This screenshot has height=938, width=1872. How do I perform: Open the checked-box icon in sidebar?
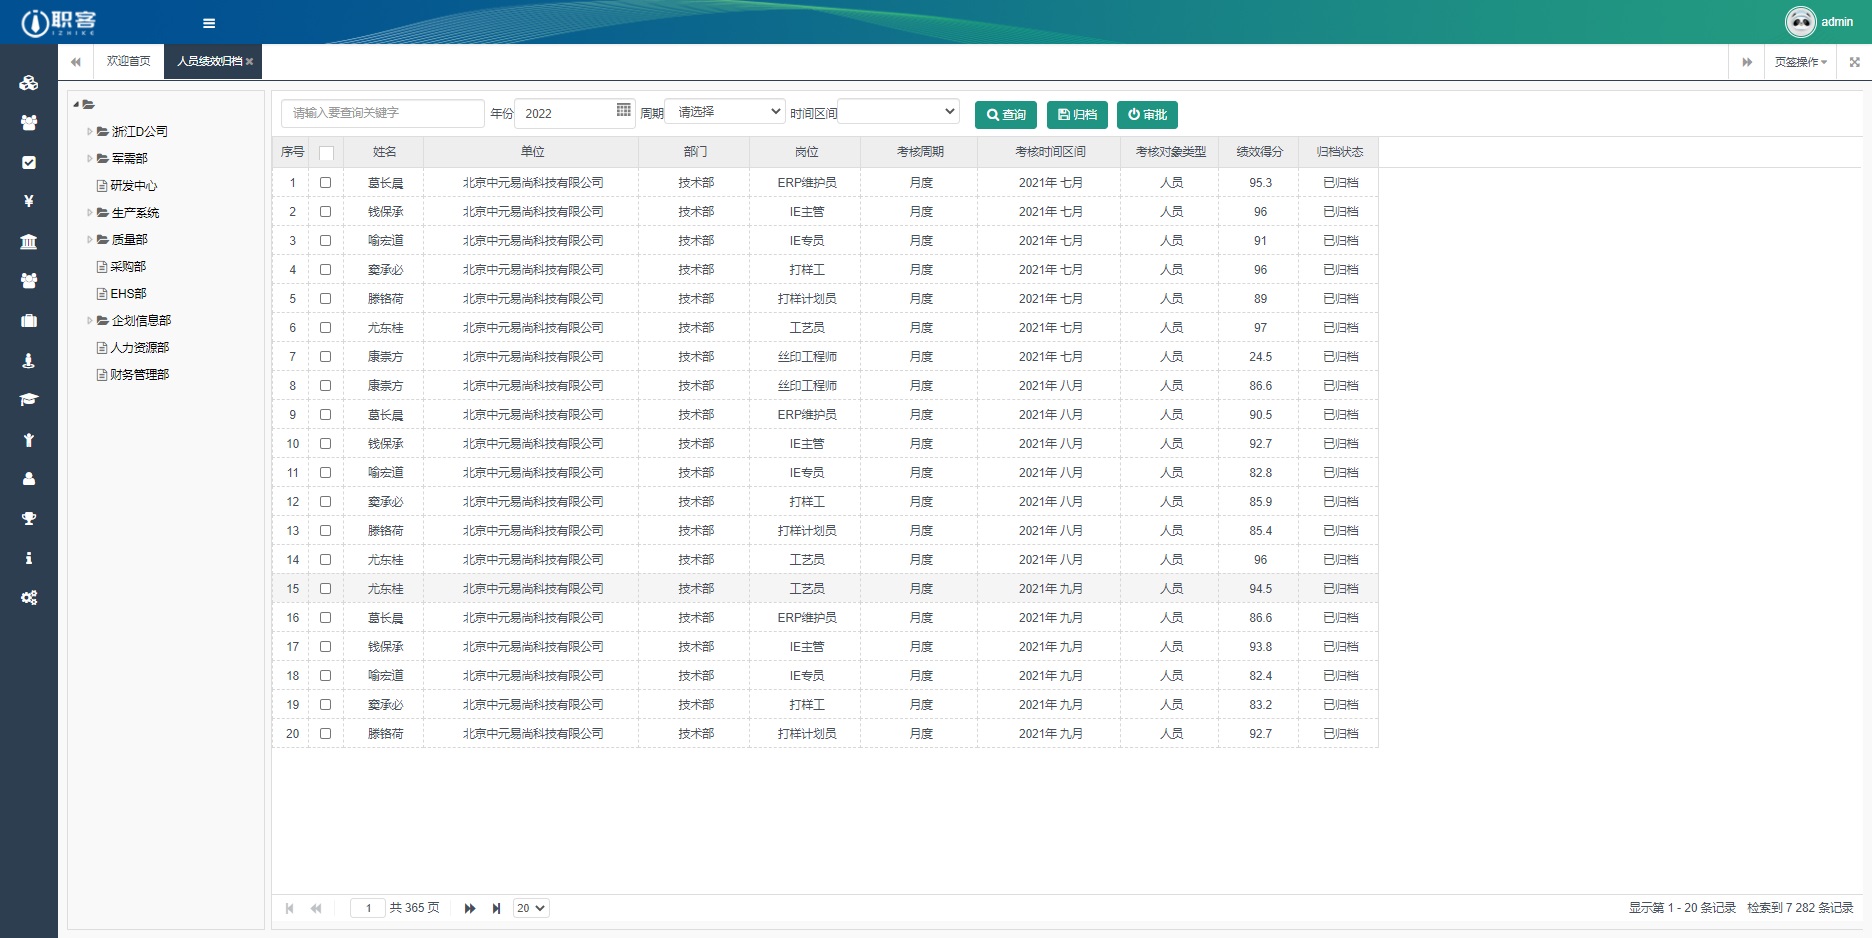pos(29,162)
